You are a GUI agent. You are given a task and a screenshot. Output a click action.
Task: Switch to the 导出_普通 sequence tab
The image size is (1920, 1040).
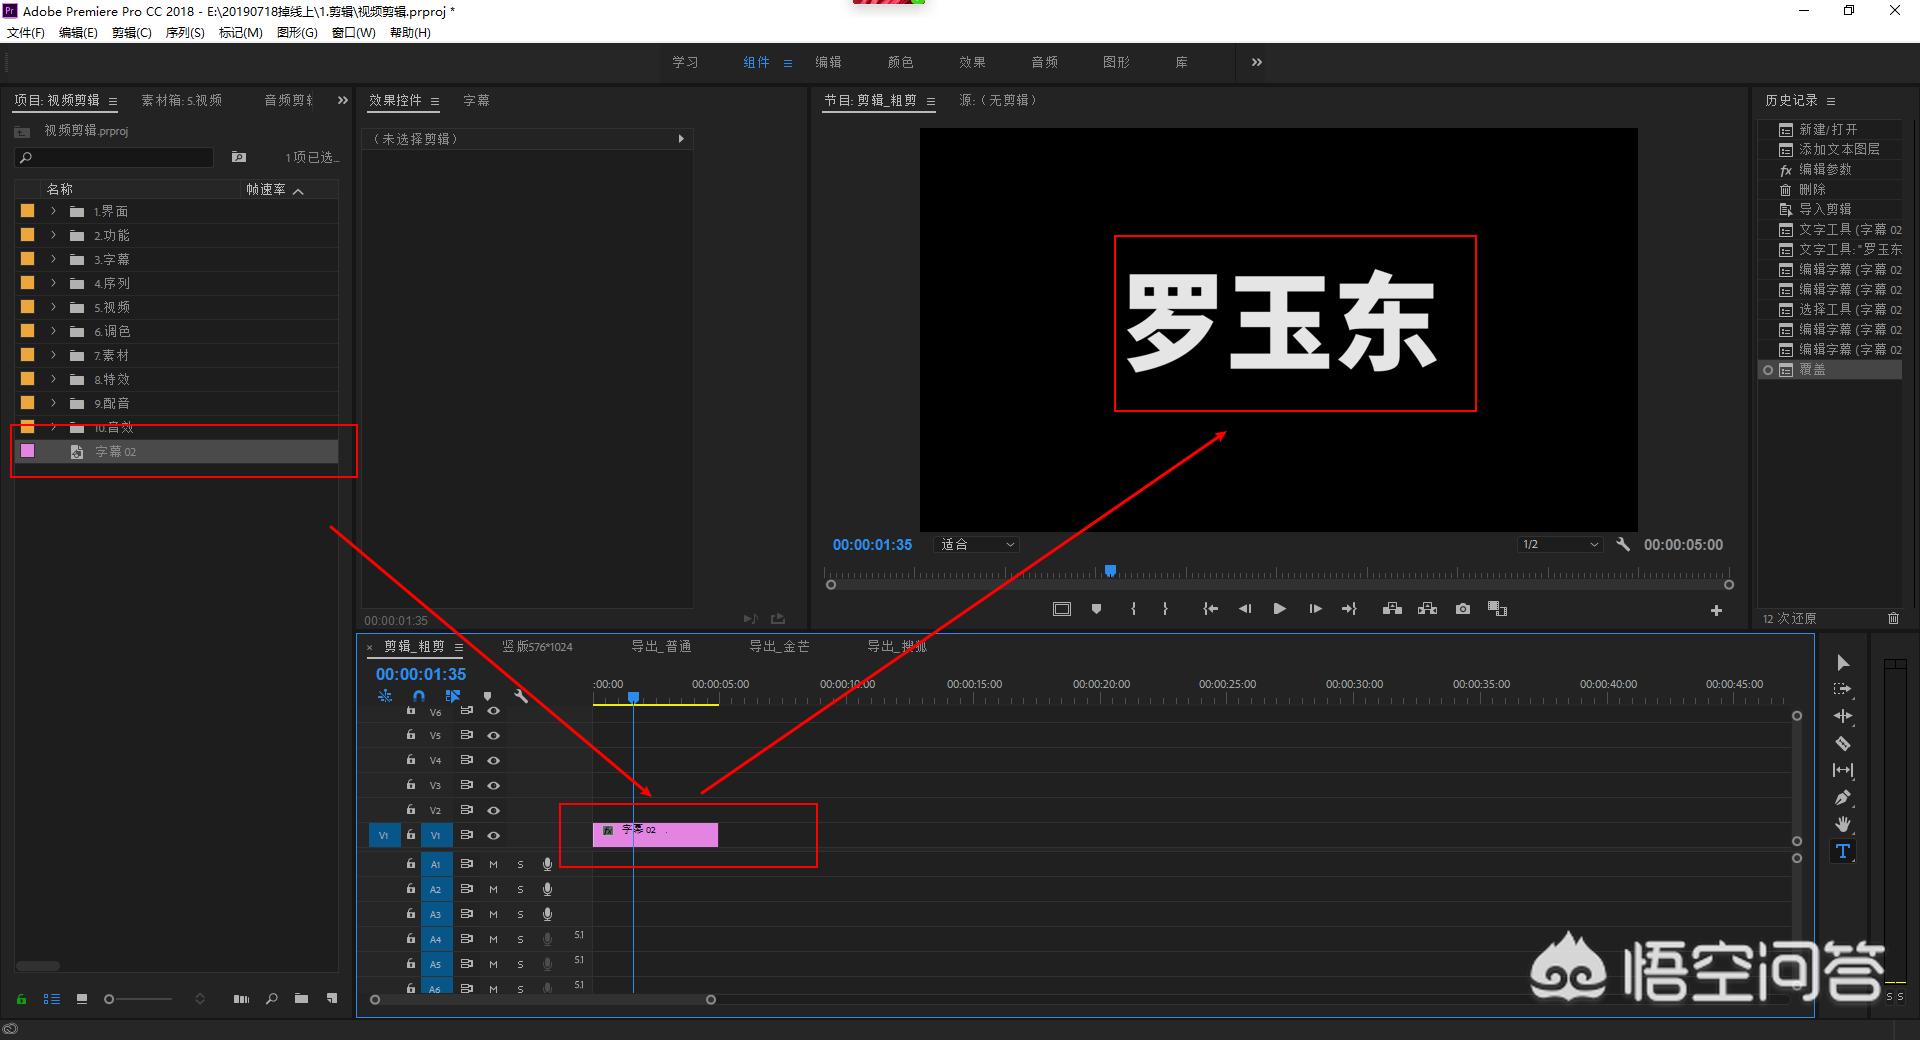pos(661,646)
